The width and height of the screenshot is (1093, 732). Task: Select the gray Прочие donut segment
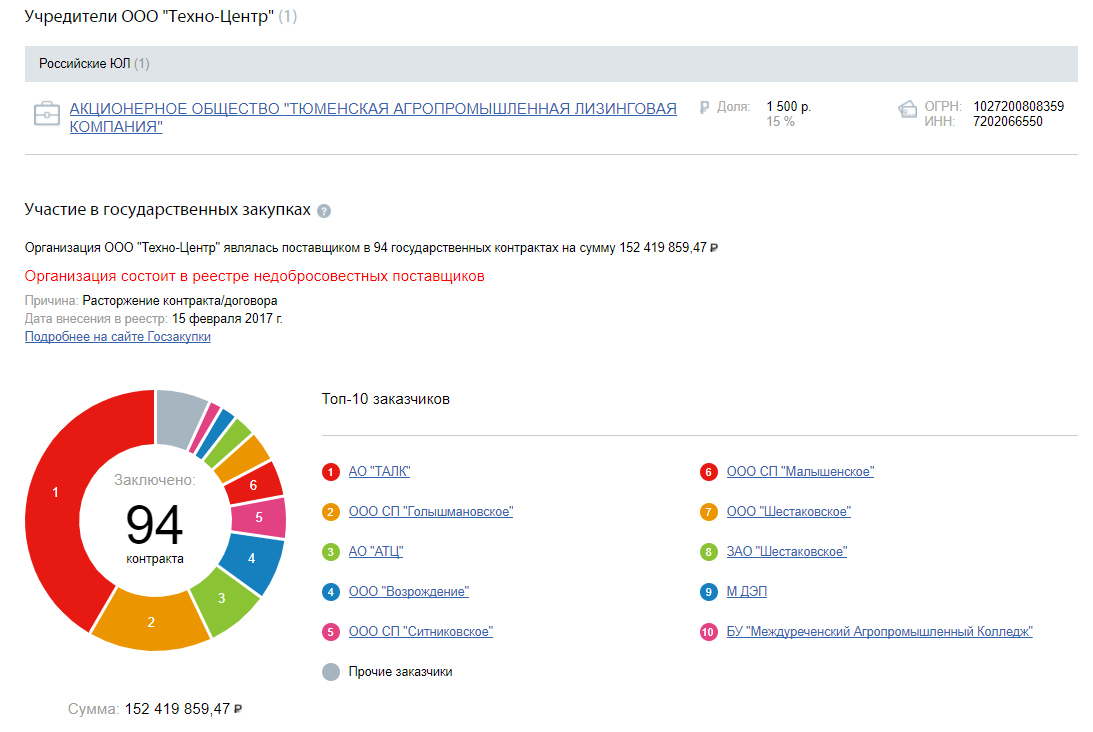(x=178, y=416)
